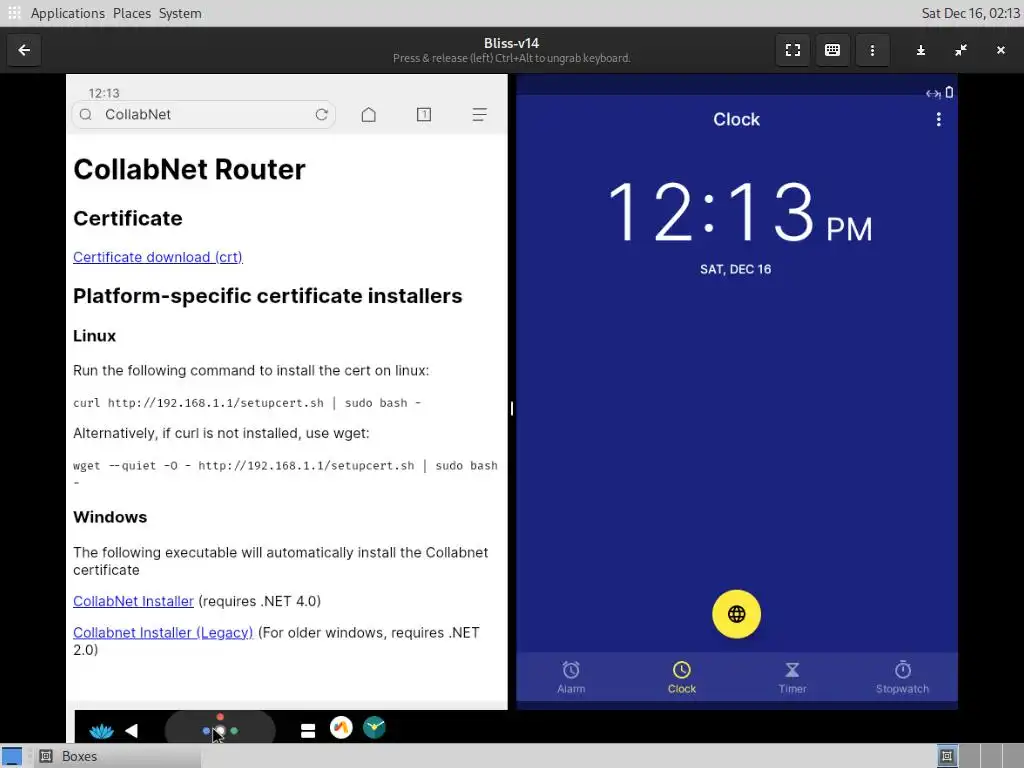Click the SAT, DEC 16 date text
The width and height of the screenshot is (1024, 768).
point(735,269)
